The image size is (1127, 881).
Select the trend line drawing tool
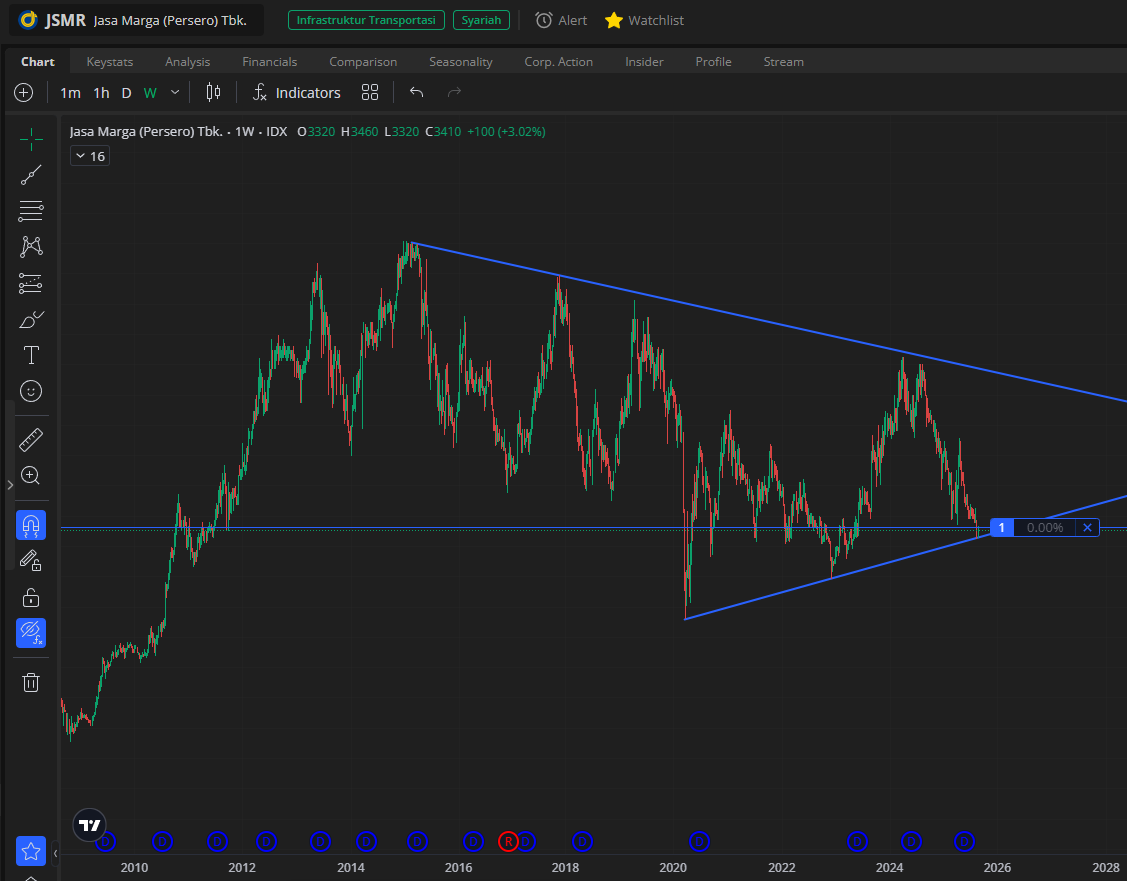click(31, 175)
